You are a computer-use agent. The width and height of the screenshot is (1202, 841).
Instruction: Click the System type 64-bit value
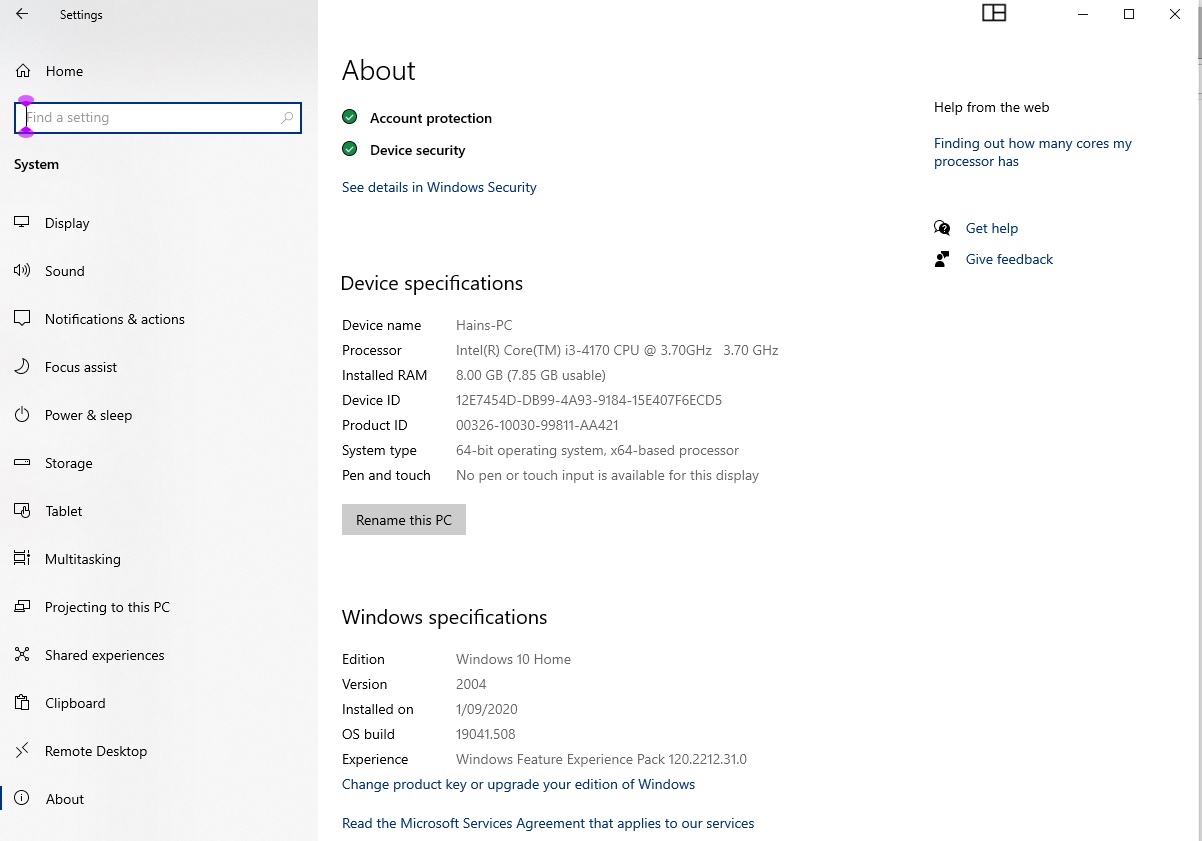[x=598, y=450]
